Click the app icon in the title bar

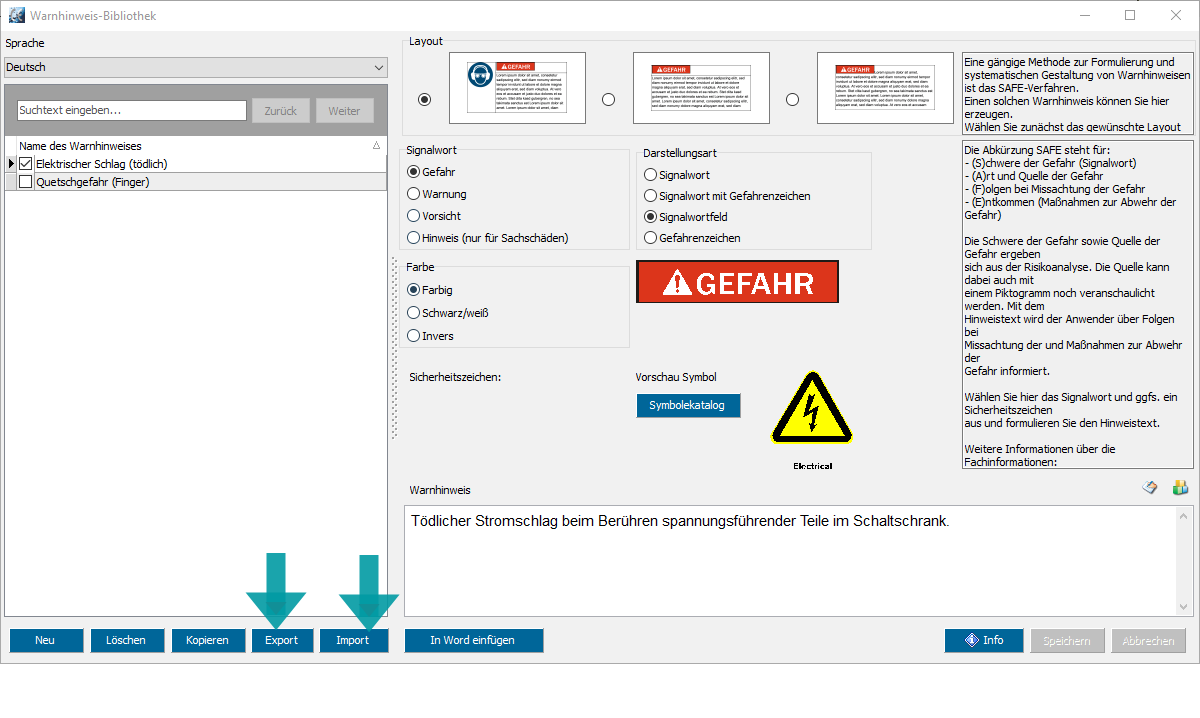point(16,16)
